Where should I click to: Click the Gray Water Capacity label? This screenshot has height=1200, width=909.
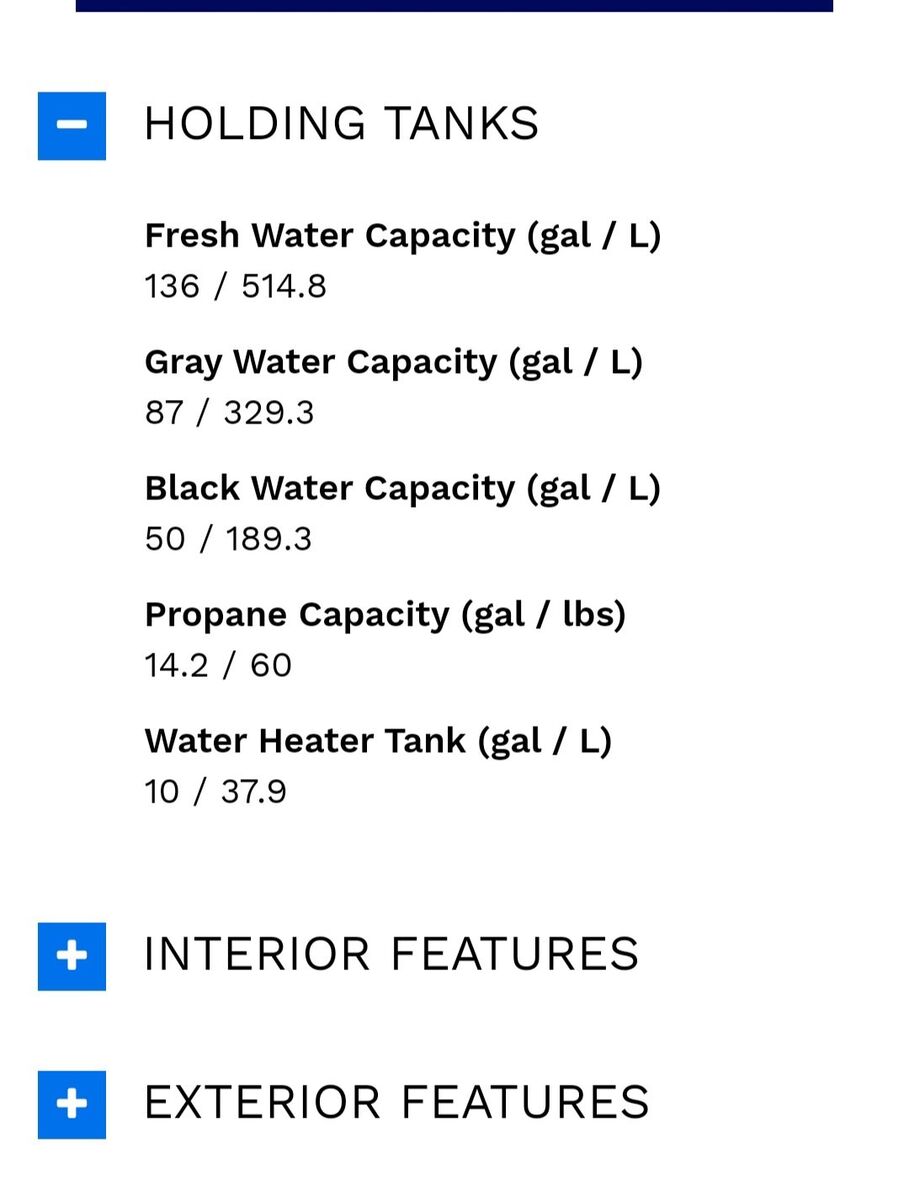pos(393,362)
